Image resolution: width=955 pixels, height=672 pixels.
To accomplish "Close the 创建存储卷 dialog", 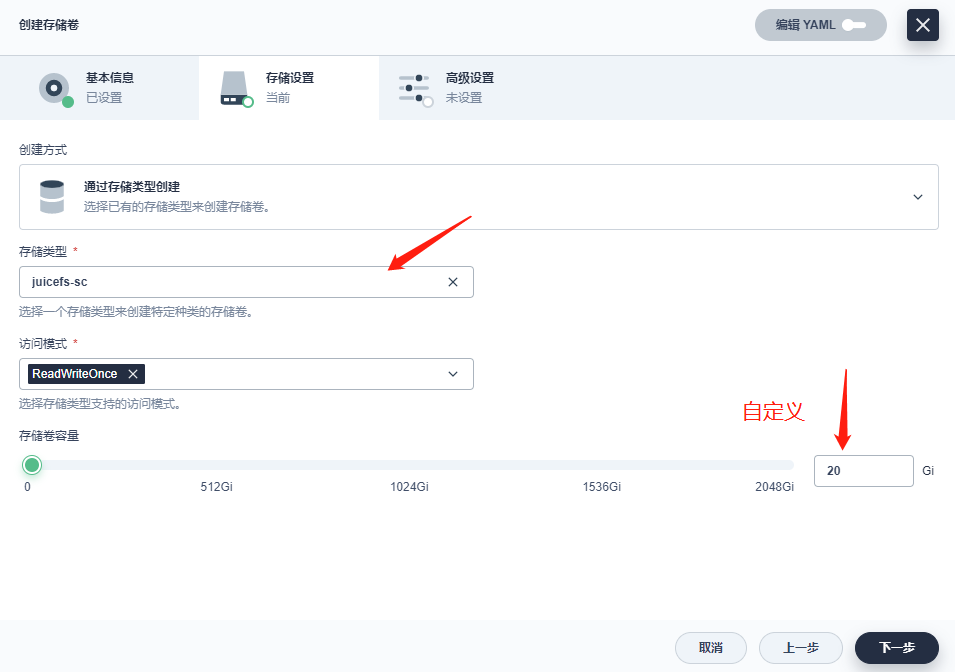I will coord(922,25).
